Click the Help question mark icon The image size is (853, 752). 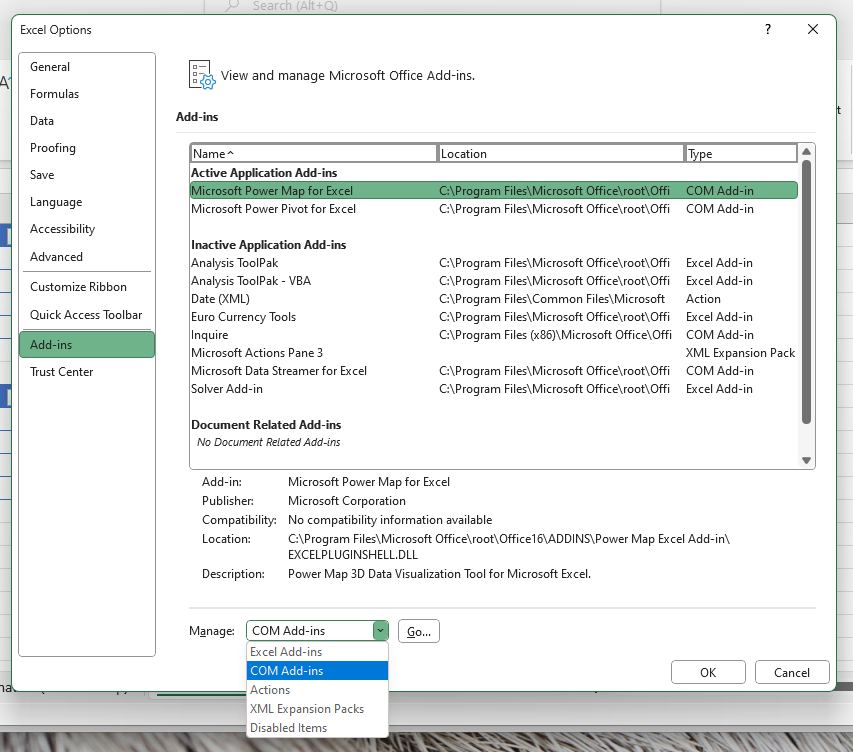coord(768,29)
